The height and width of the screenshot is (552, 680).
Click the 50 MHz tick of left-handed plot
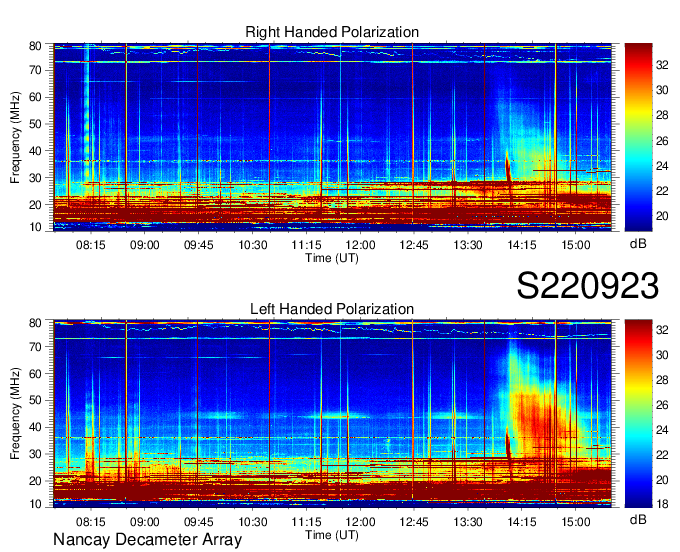35,400
